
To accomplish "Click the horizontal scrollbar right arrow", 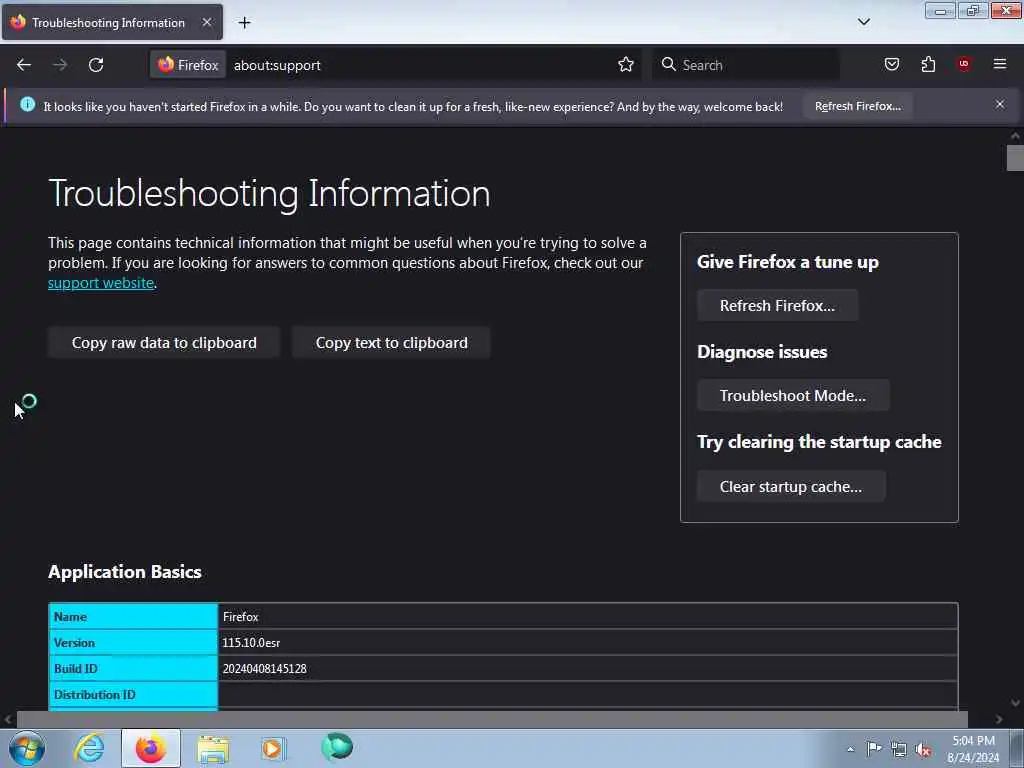I will click(999, 719).
